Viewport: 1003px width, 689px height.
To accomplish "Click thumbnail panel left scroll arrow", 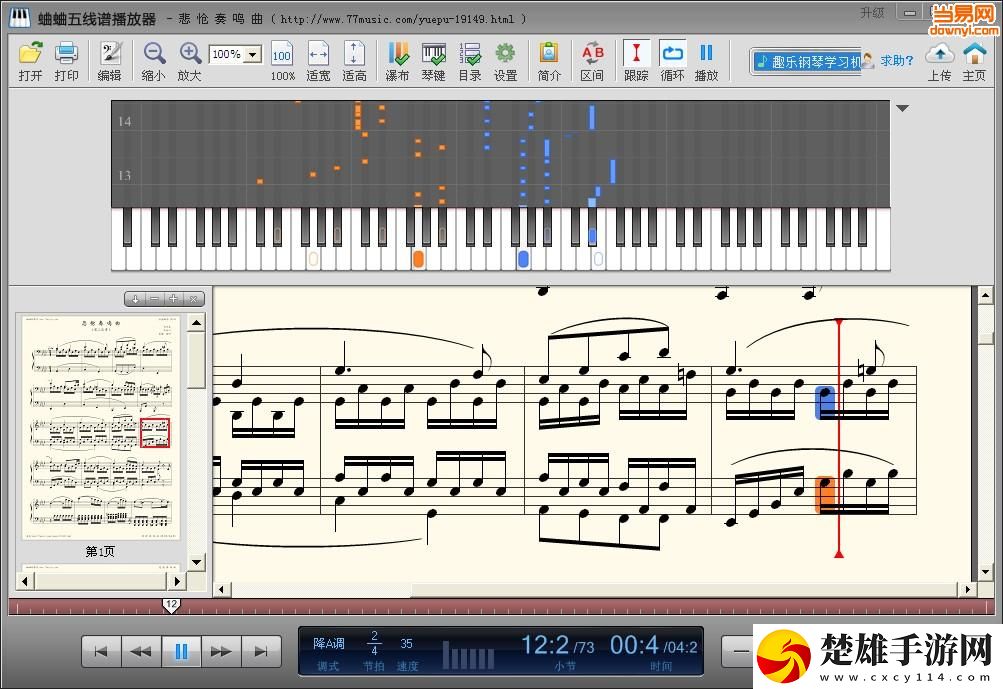I will tap(25, 582).
